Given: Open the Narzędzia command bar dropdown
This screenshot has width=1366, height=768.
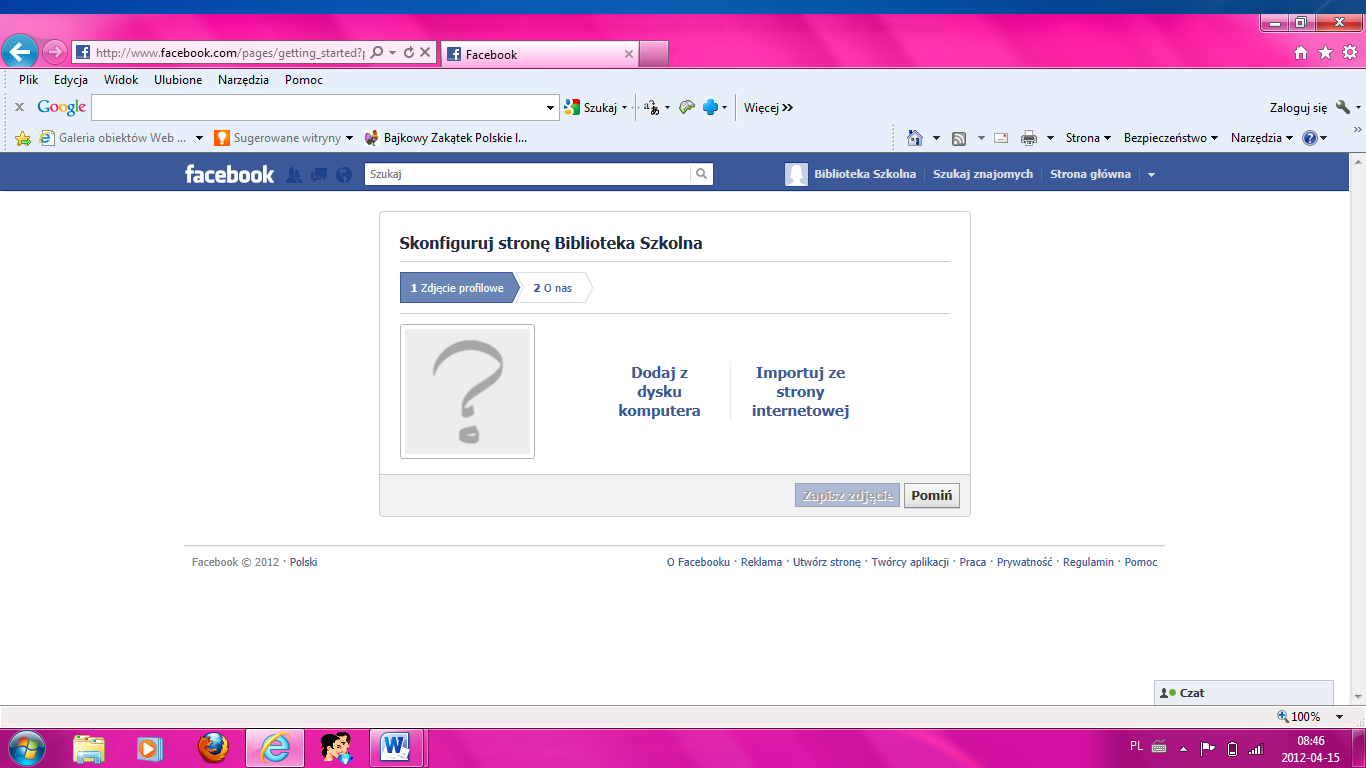Looking at the screenshot, I should [1262, 138].
